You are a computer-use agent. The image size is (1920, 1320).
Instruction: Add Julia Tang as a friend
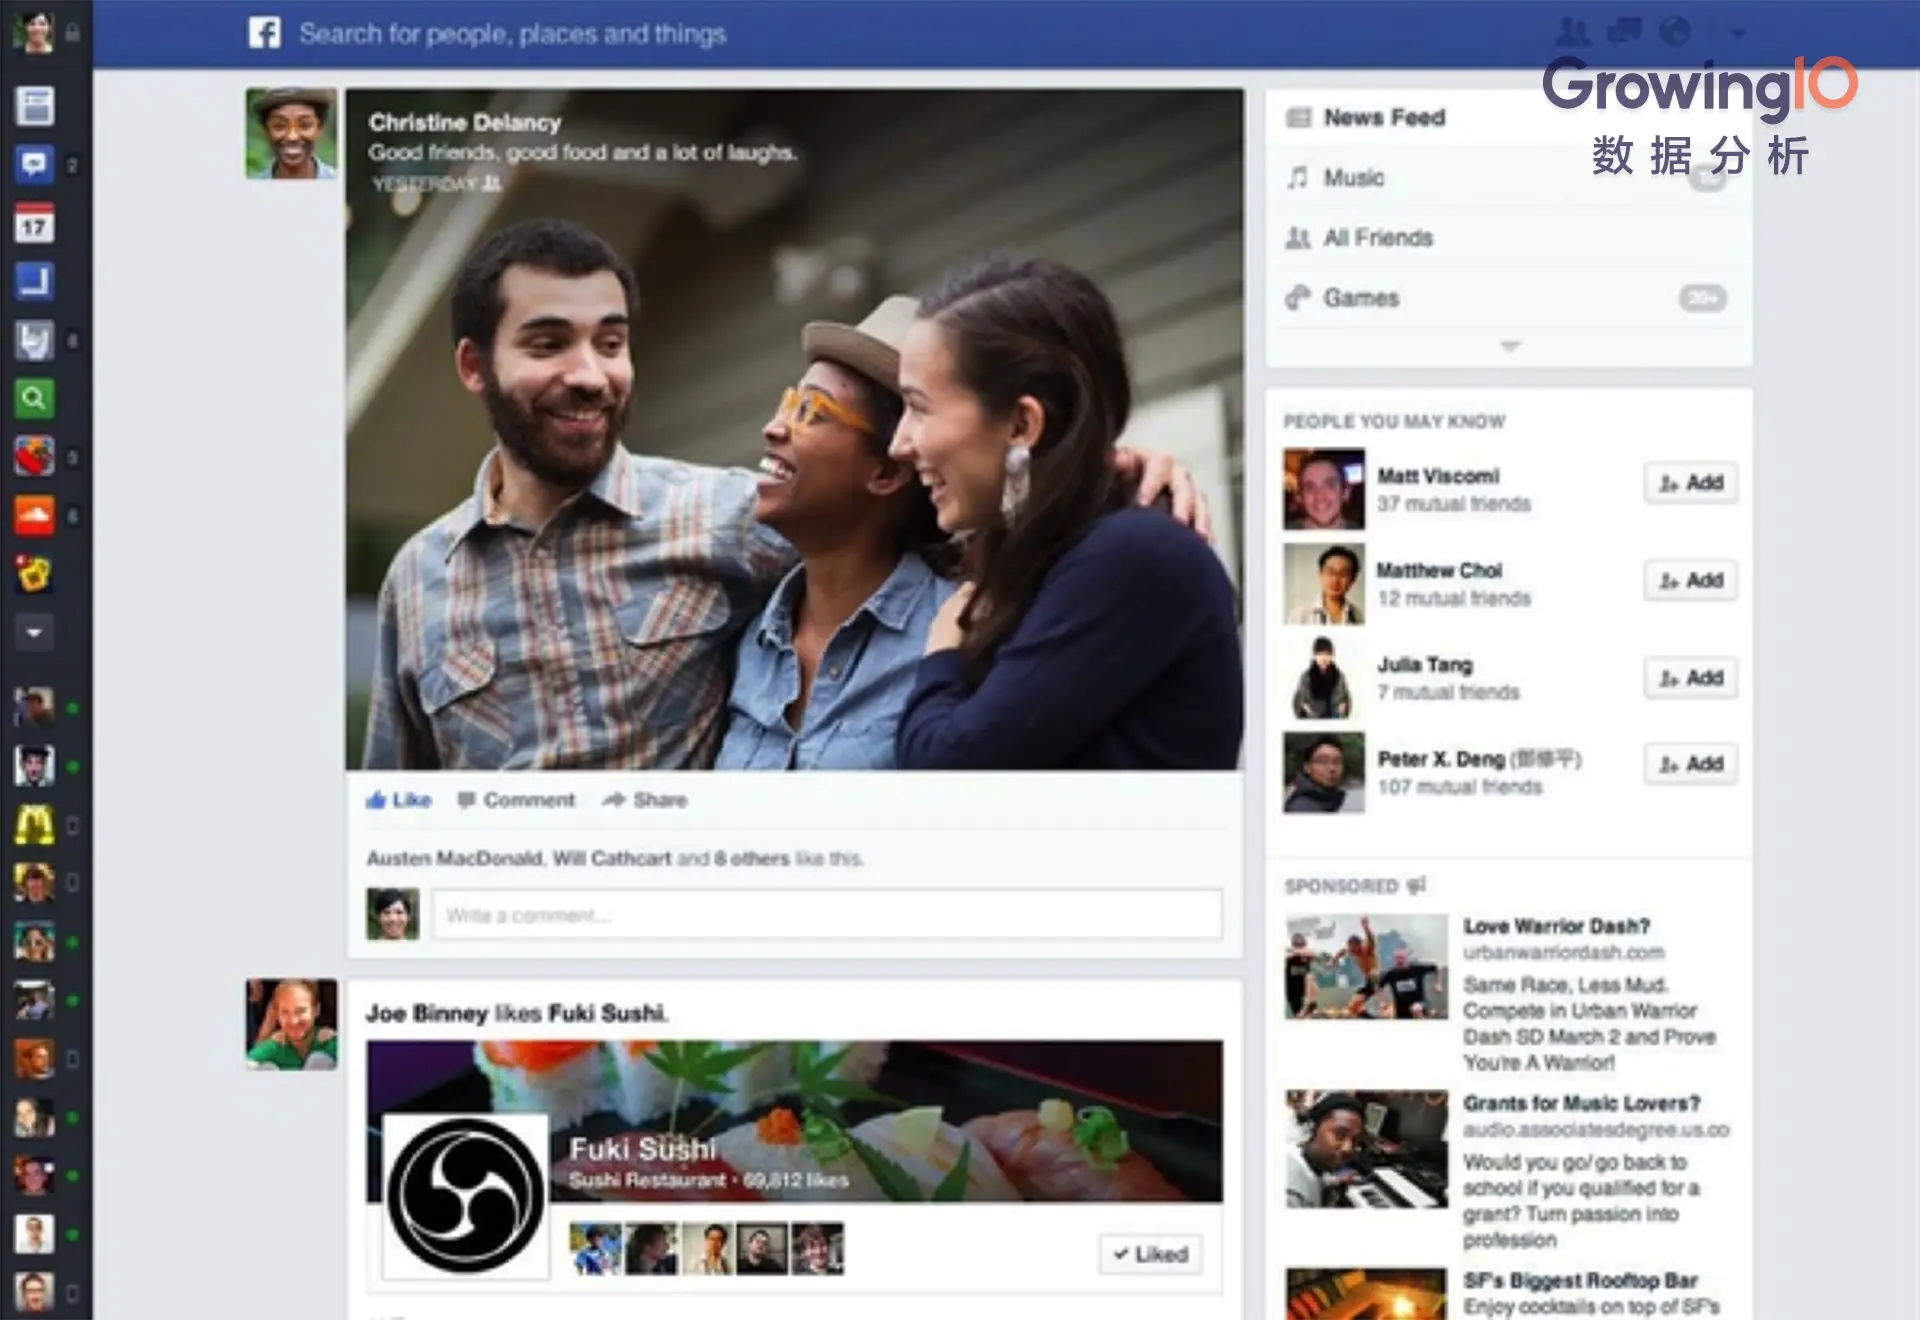[1691, 678]
